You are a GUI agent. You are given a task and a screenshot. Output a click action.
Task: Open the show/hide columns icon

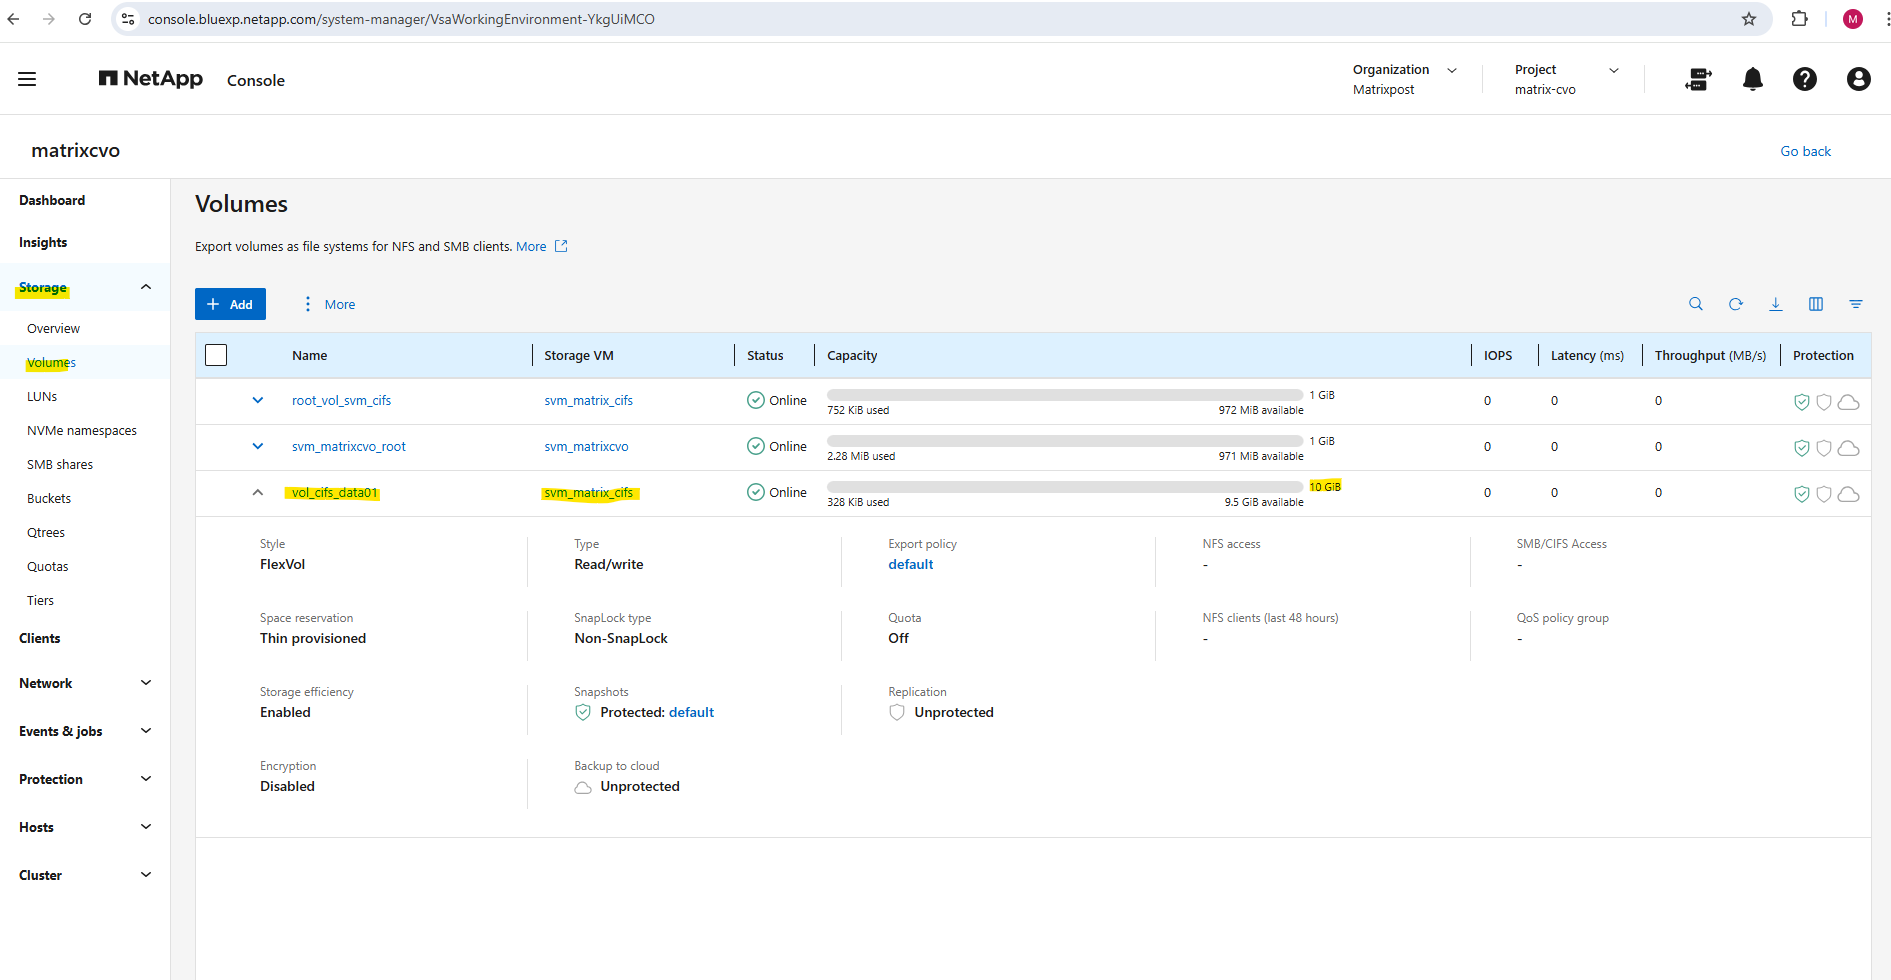(x=1815, y=304)
